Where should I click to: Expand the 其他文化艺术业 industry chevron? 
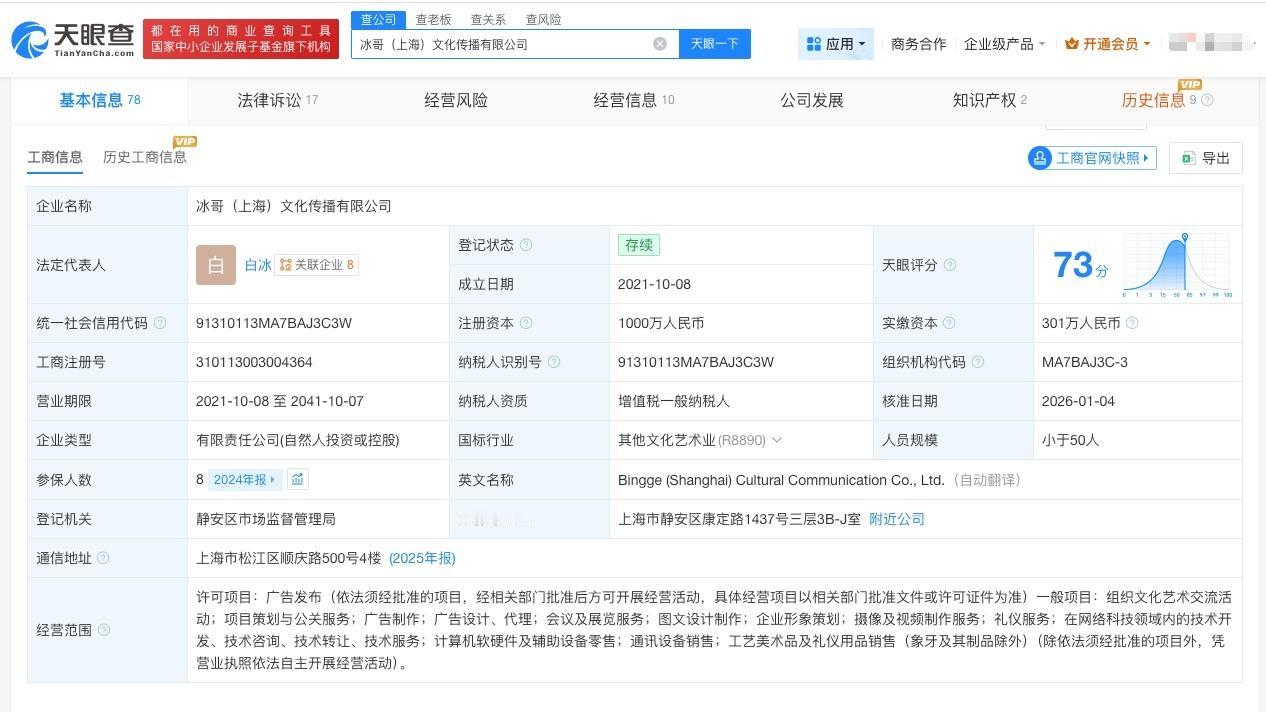(x=777, y=440)
